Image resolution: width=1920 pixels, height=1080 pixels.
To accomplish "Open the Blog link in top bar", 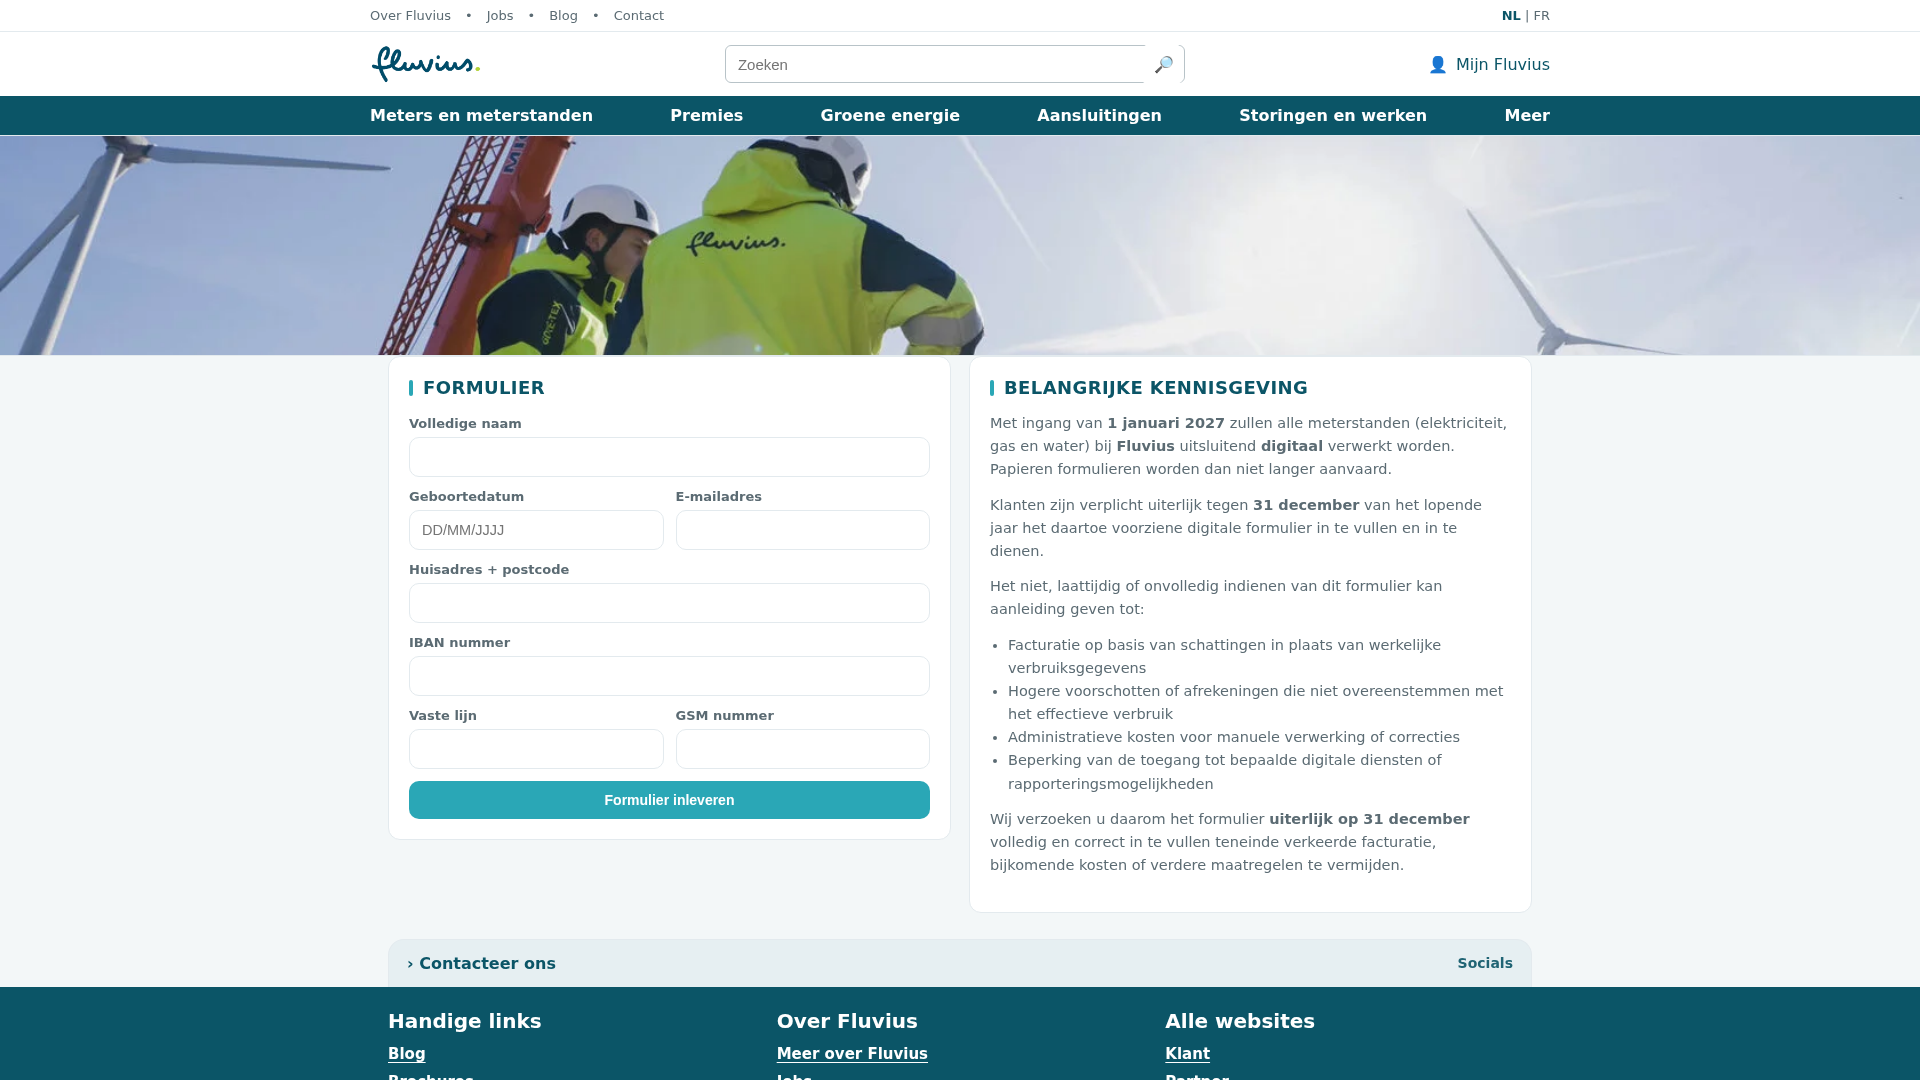I will point(563,16).
